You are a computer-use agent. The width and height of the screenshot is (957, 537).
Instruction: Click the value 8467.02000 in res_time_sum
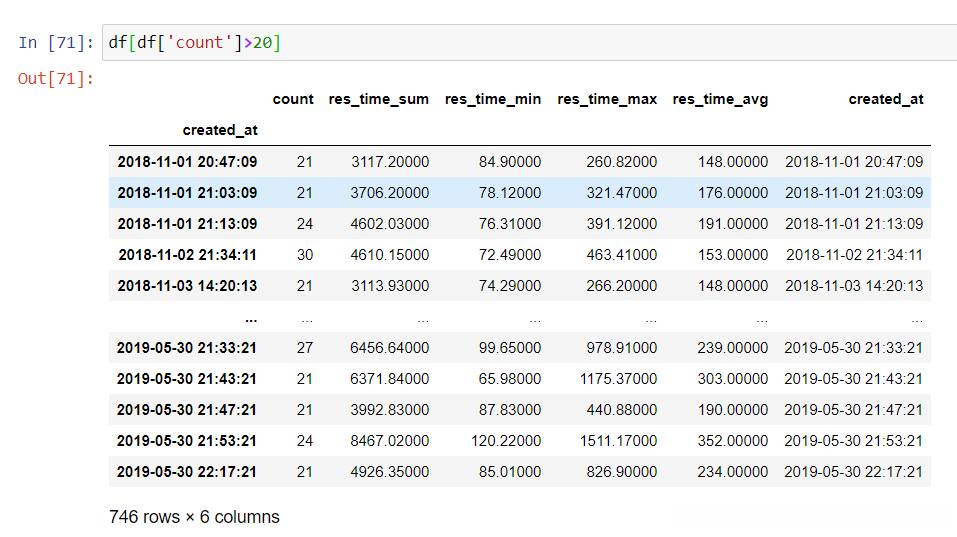point(389,441)
